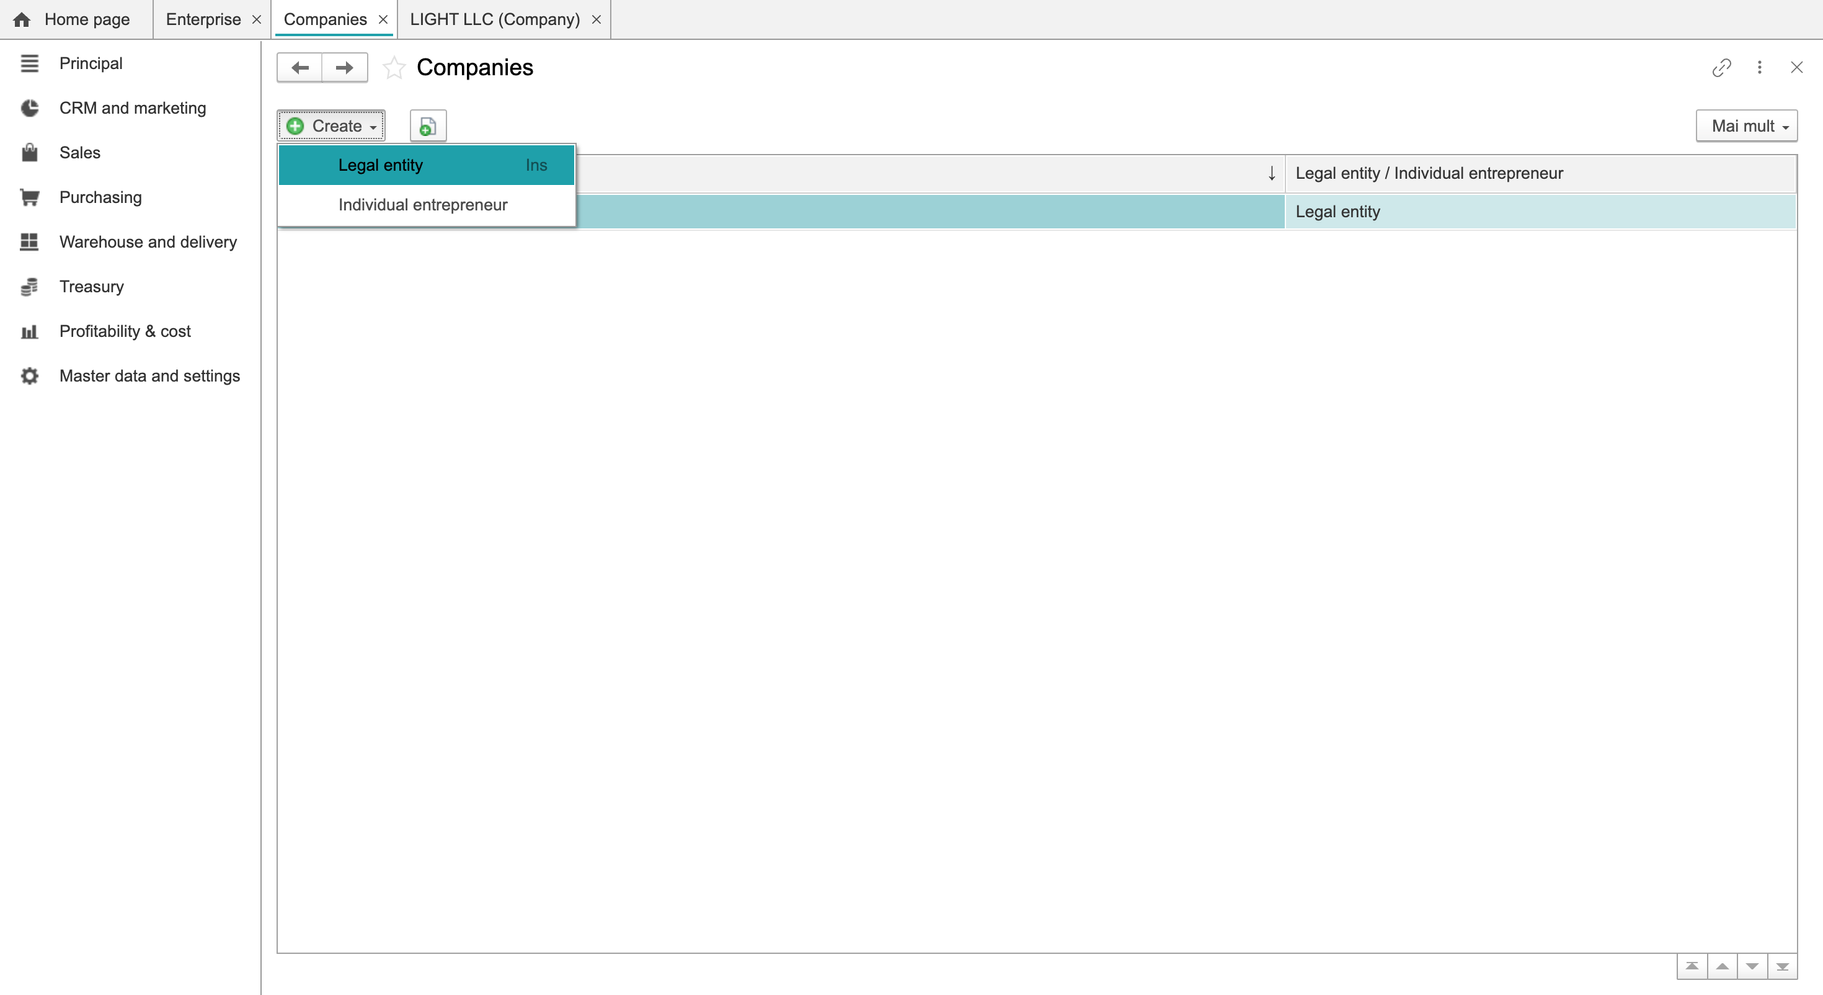Screen dimensions: 1823x995
Task: Open the Principal section icon
Action: click(30, 63)
